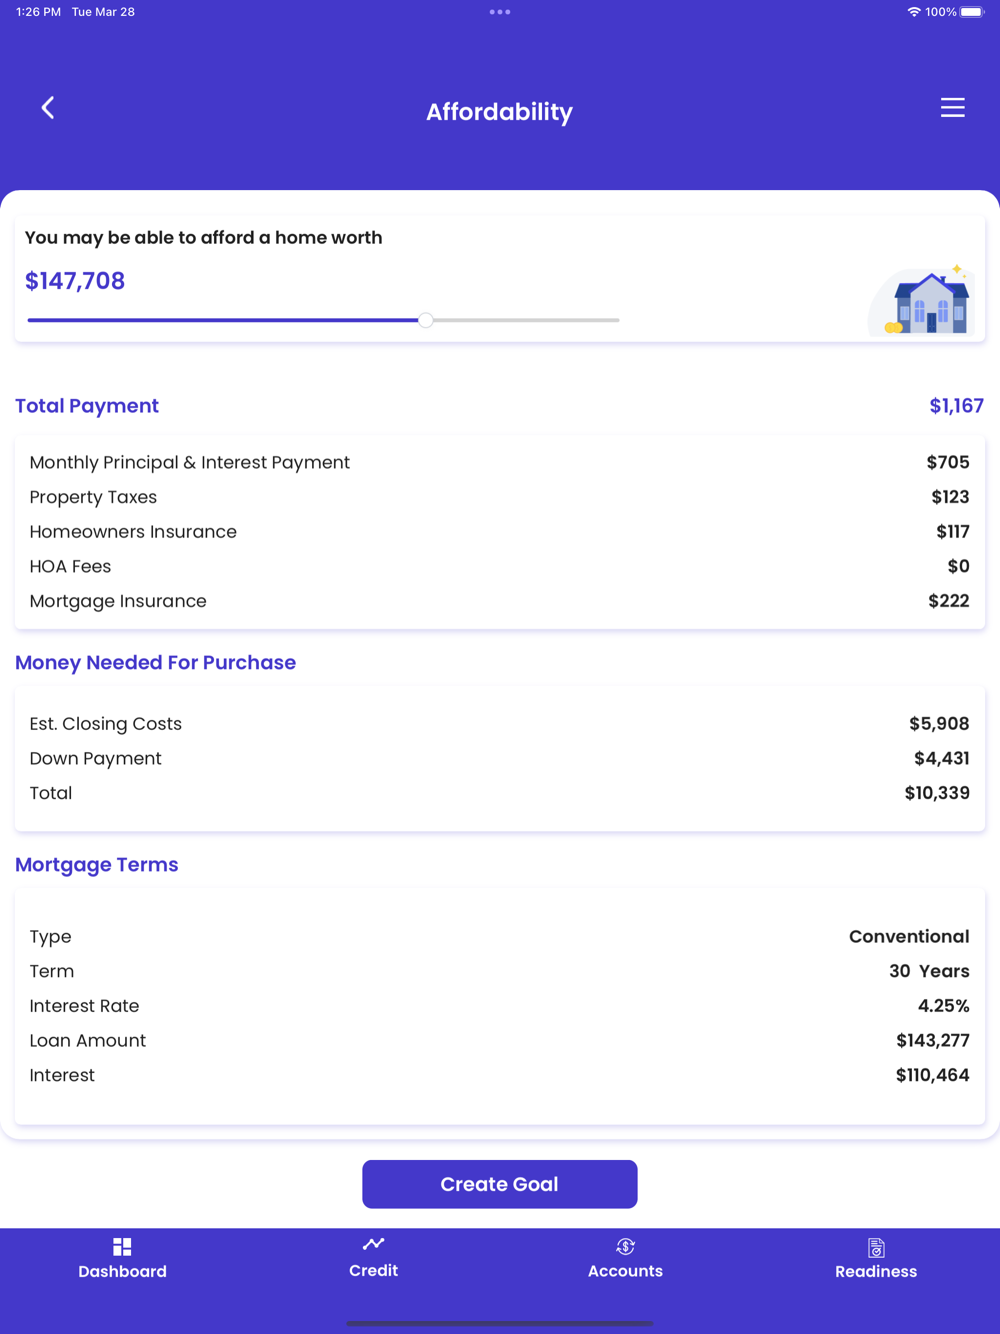Tap the Wi-Fi status icon

click(913, 12)
